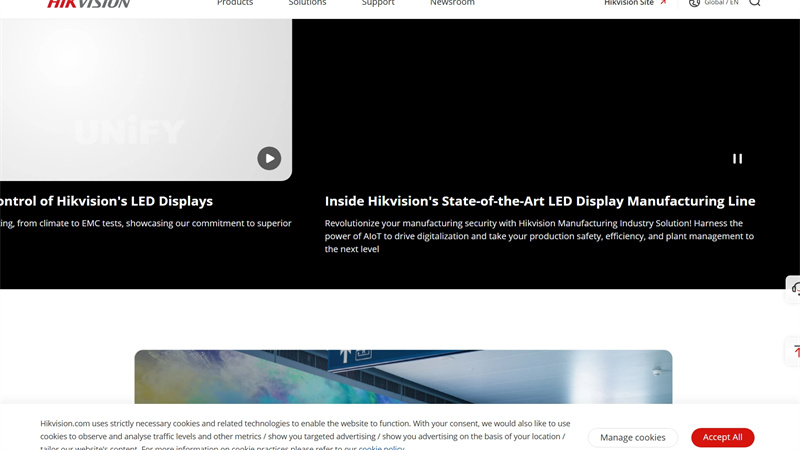Click the Manage cookies button

tap(633, 437)
